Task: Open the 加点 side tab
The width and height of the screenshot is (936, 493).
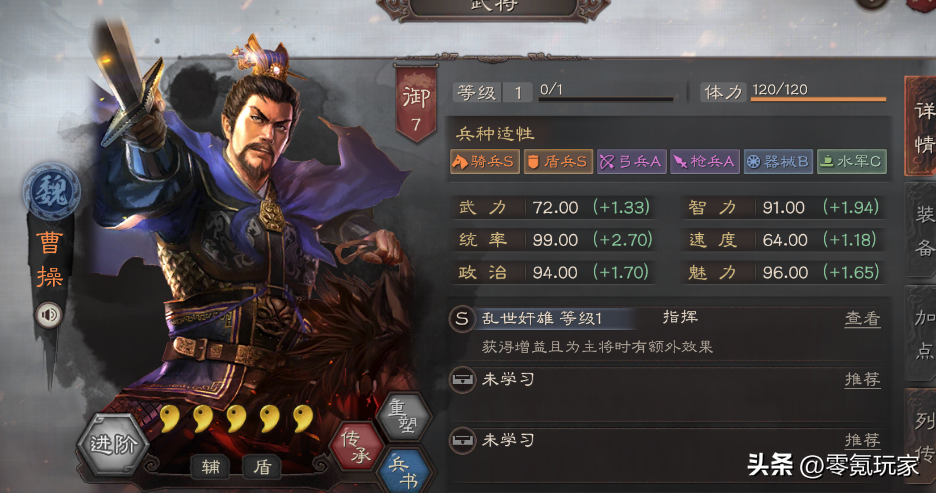Action: pyautogui.click(x=923, y=333)
